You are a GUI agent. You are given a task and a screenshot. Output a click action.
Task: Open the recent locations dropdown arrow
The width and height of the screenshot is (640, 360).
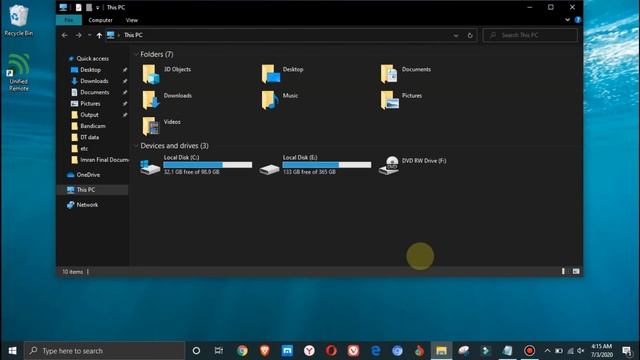point(89,35)
